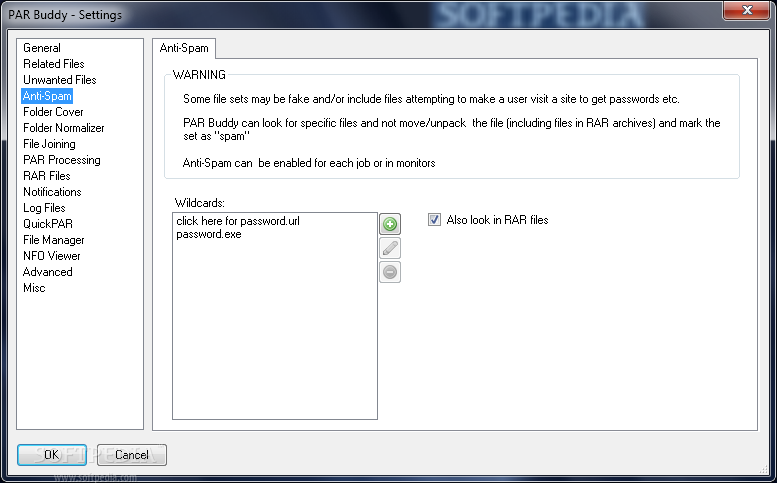Select highlighted Anti-Spam sidebar entry
The height and width of the screenshot is (483, 777).
(x=47, y=96)
